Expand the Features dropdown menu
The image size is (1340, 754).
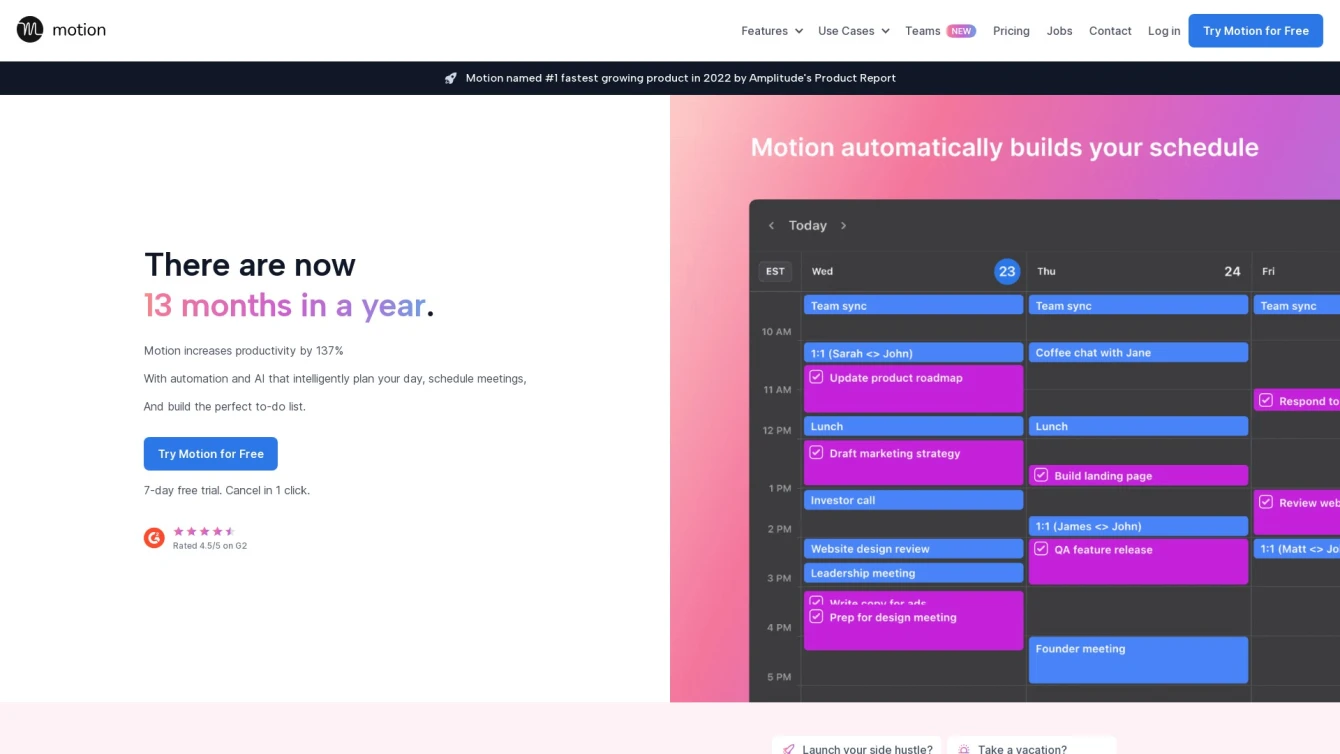tap(772, 31)
